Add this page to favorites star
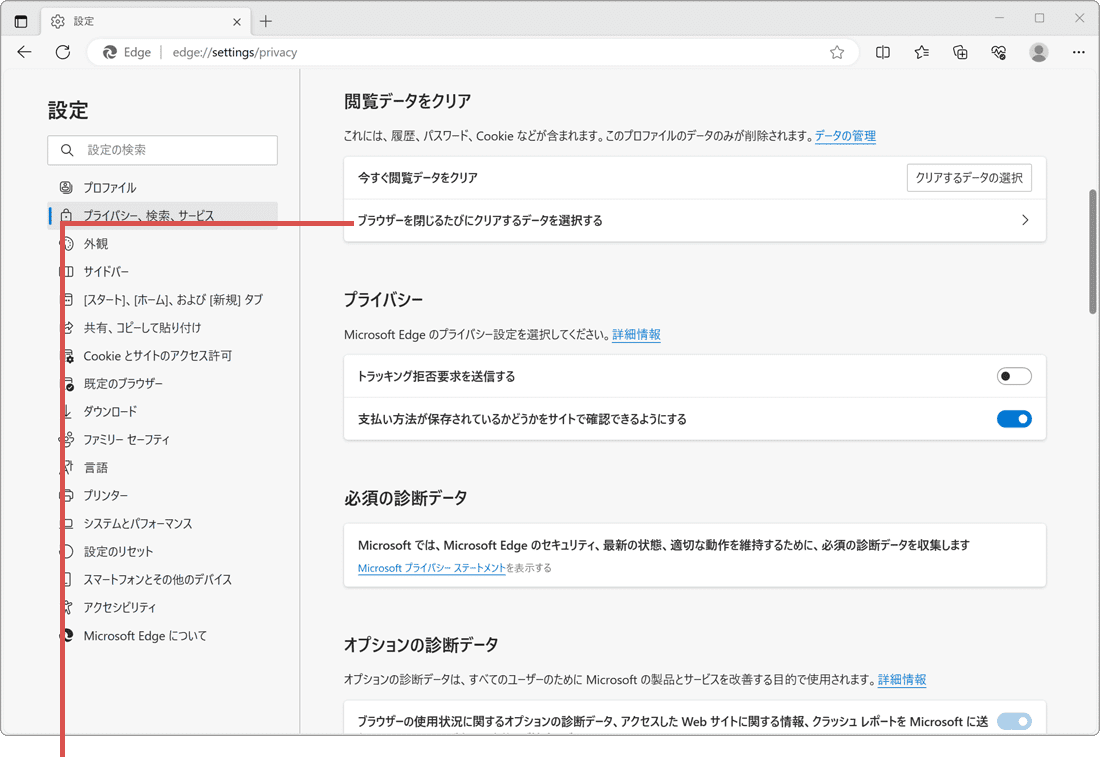The image size is (1100, 757). [x=837, y=52]
